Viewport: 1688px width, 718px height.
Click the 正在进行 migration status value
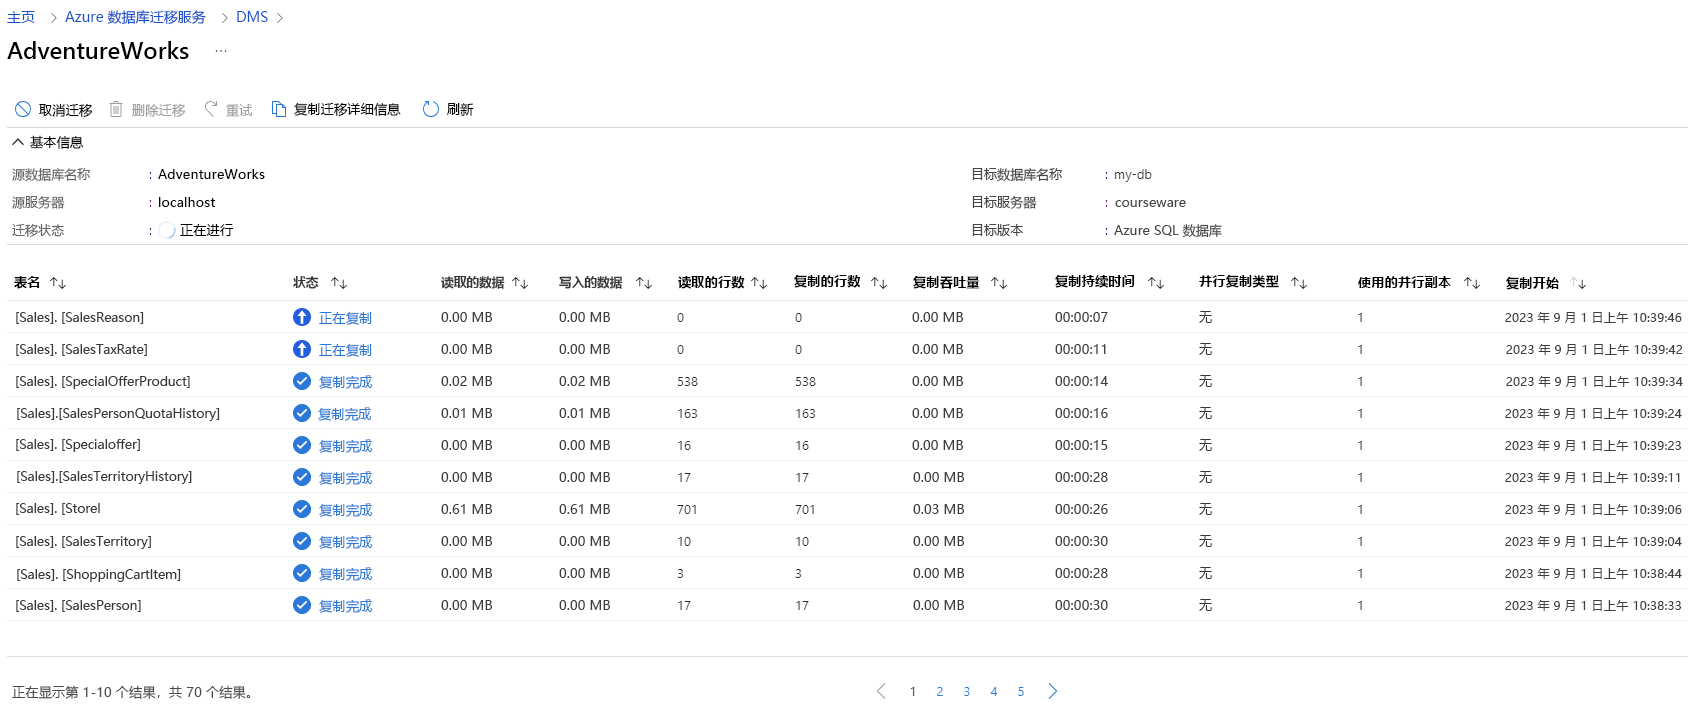[206, 230]
